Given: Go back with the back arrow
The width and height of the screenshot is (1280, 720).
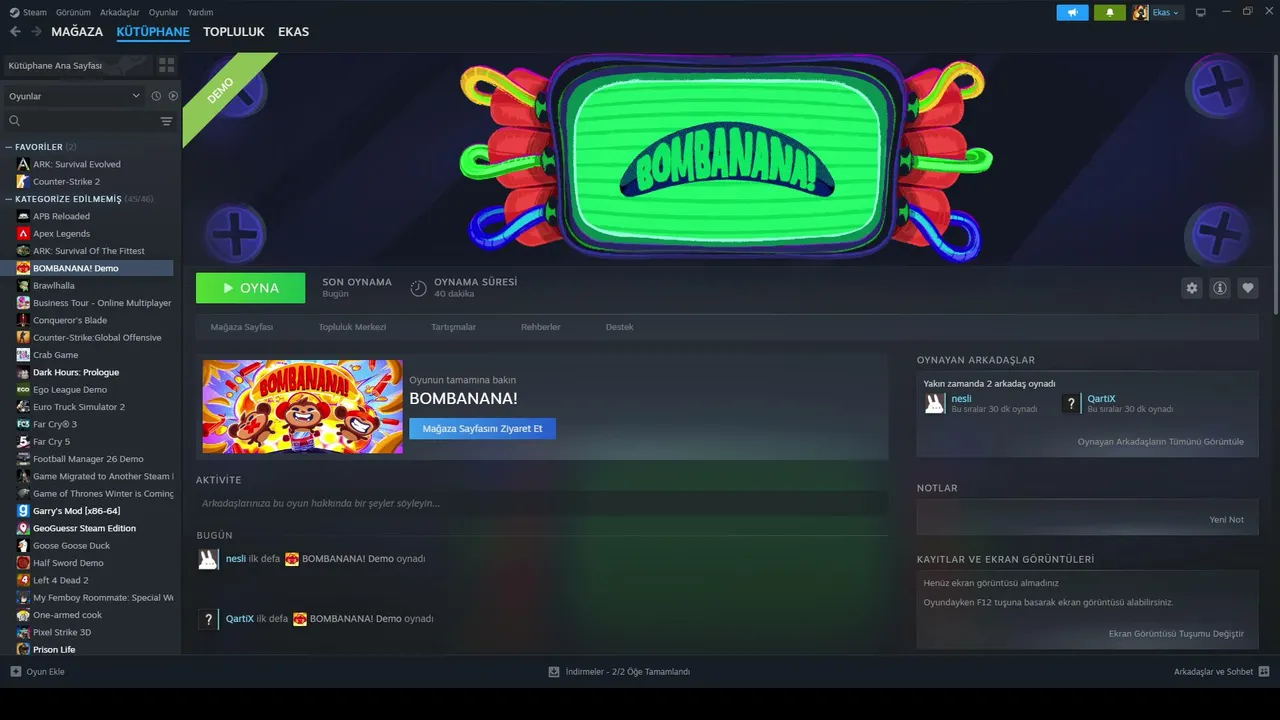Looking at the screenshot, I should [x=15, y=32].
